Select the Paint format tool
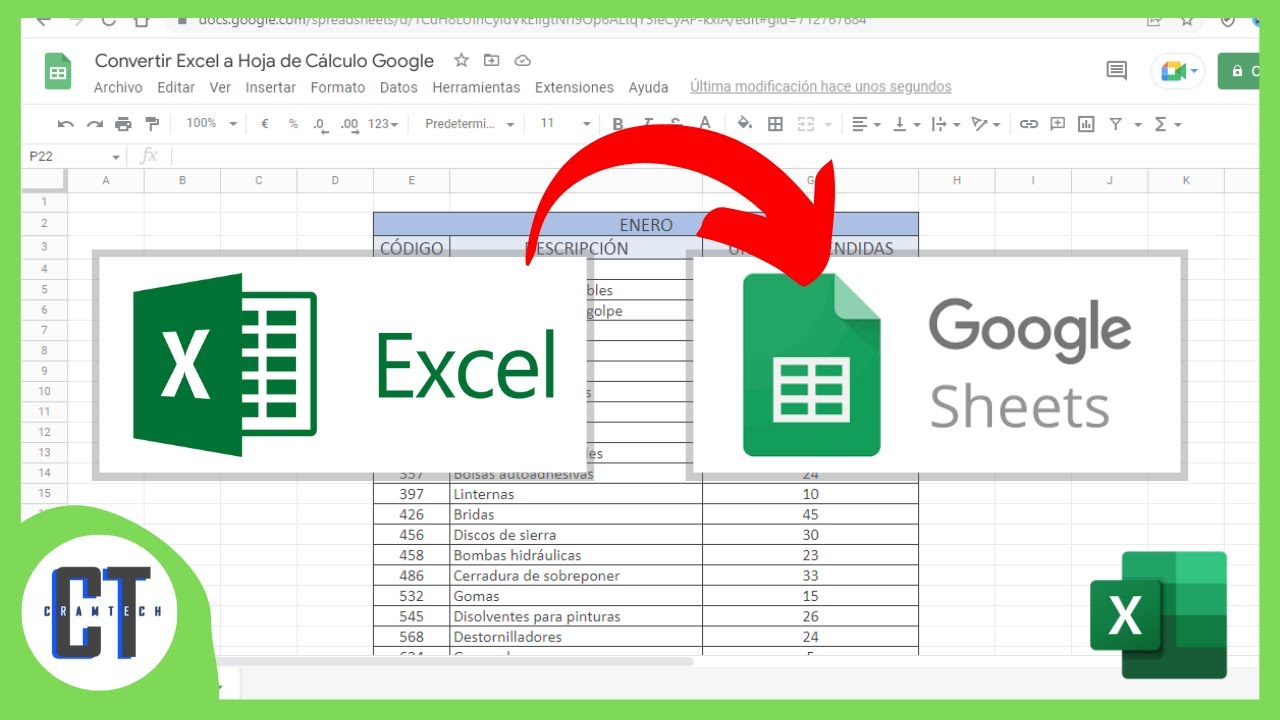This screenshot has width=1280, height=720. [x=152, y=124]
